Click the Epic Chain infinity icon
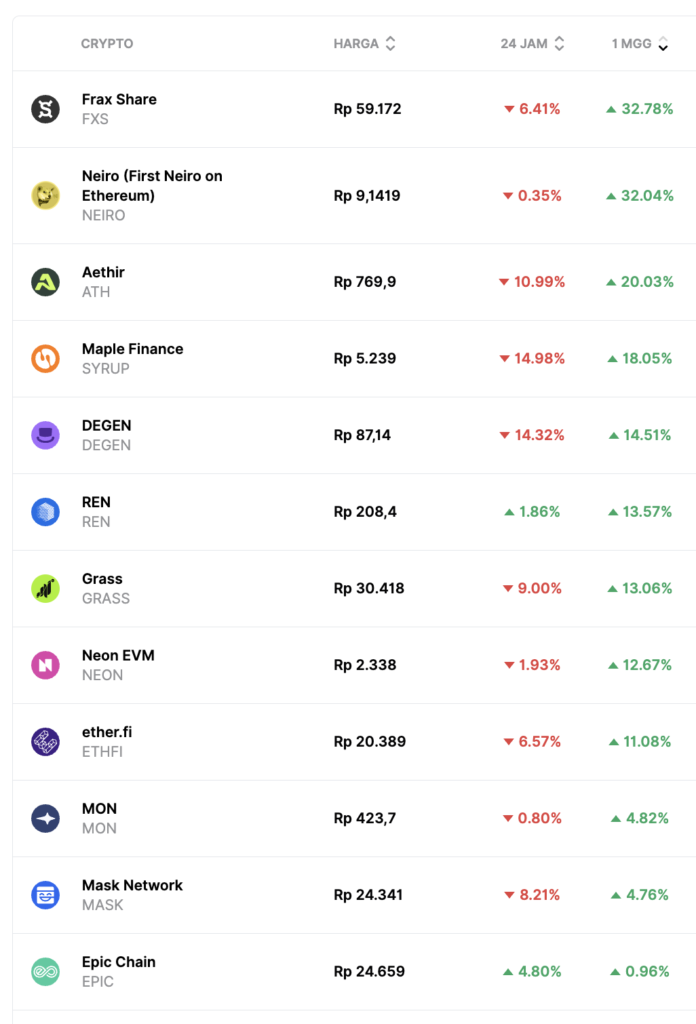Screen dimensions: 696x1024 (46, 972)
